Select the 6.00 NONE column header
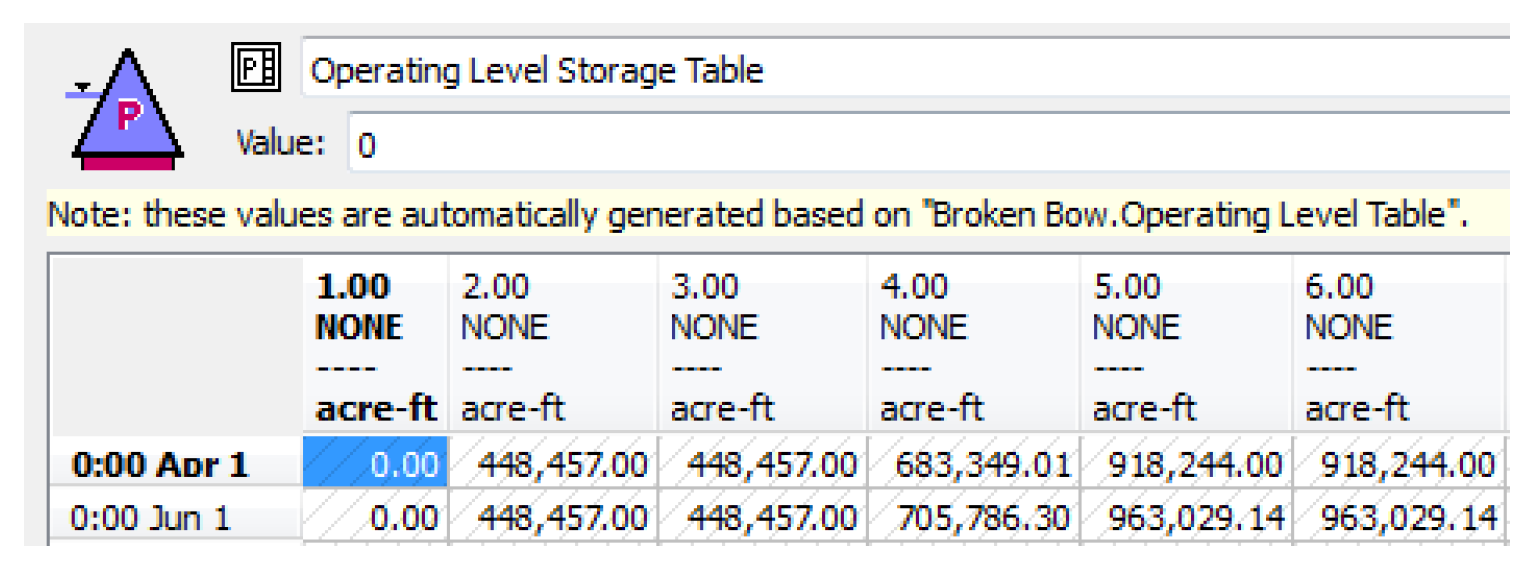The width and height of the screenshot is (1534, 570). 1396,346
